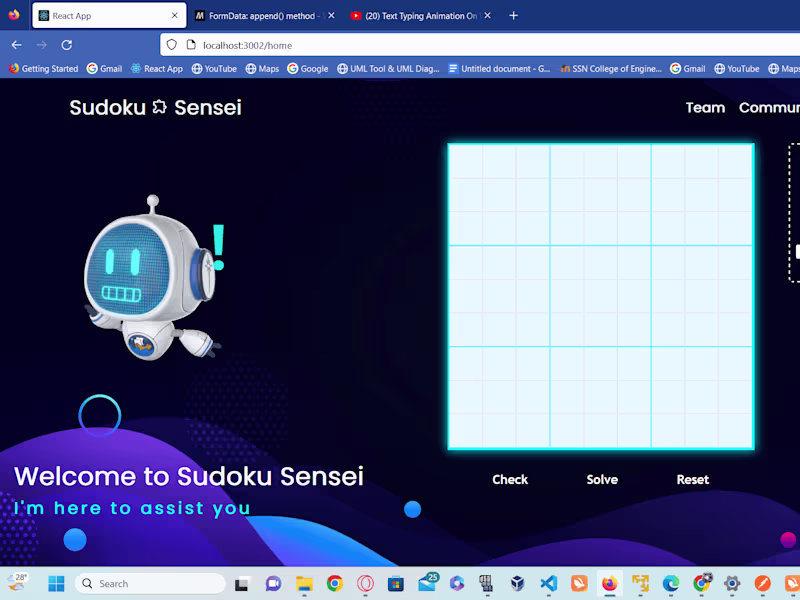Click the Solve button

click(602, 480)
